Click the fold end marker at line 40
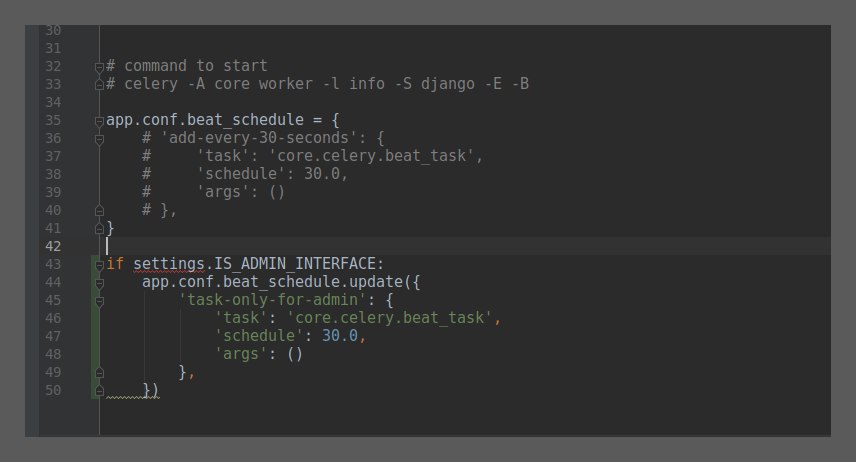This screenshot has height=462, width=856. (x=99, y=211)
